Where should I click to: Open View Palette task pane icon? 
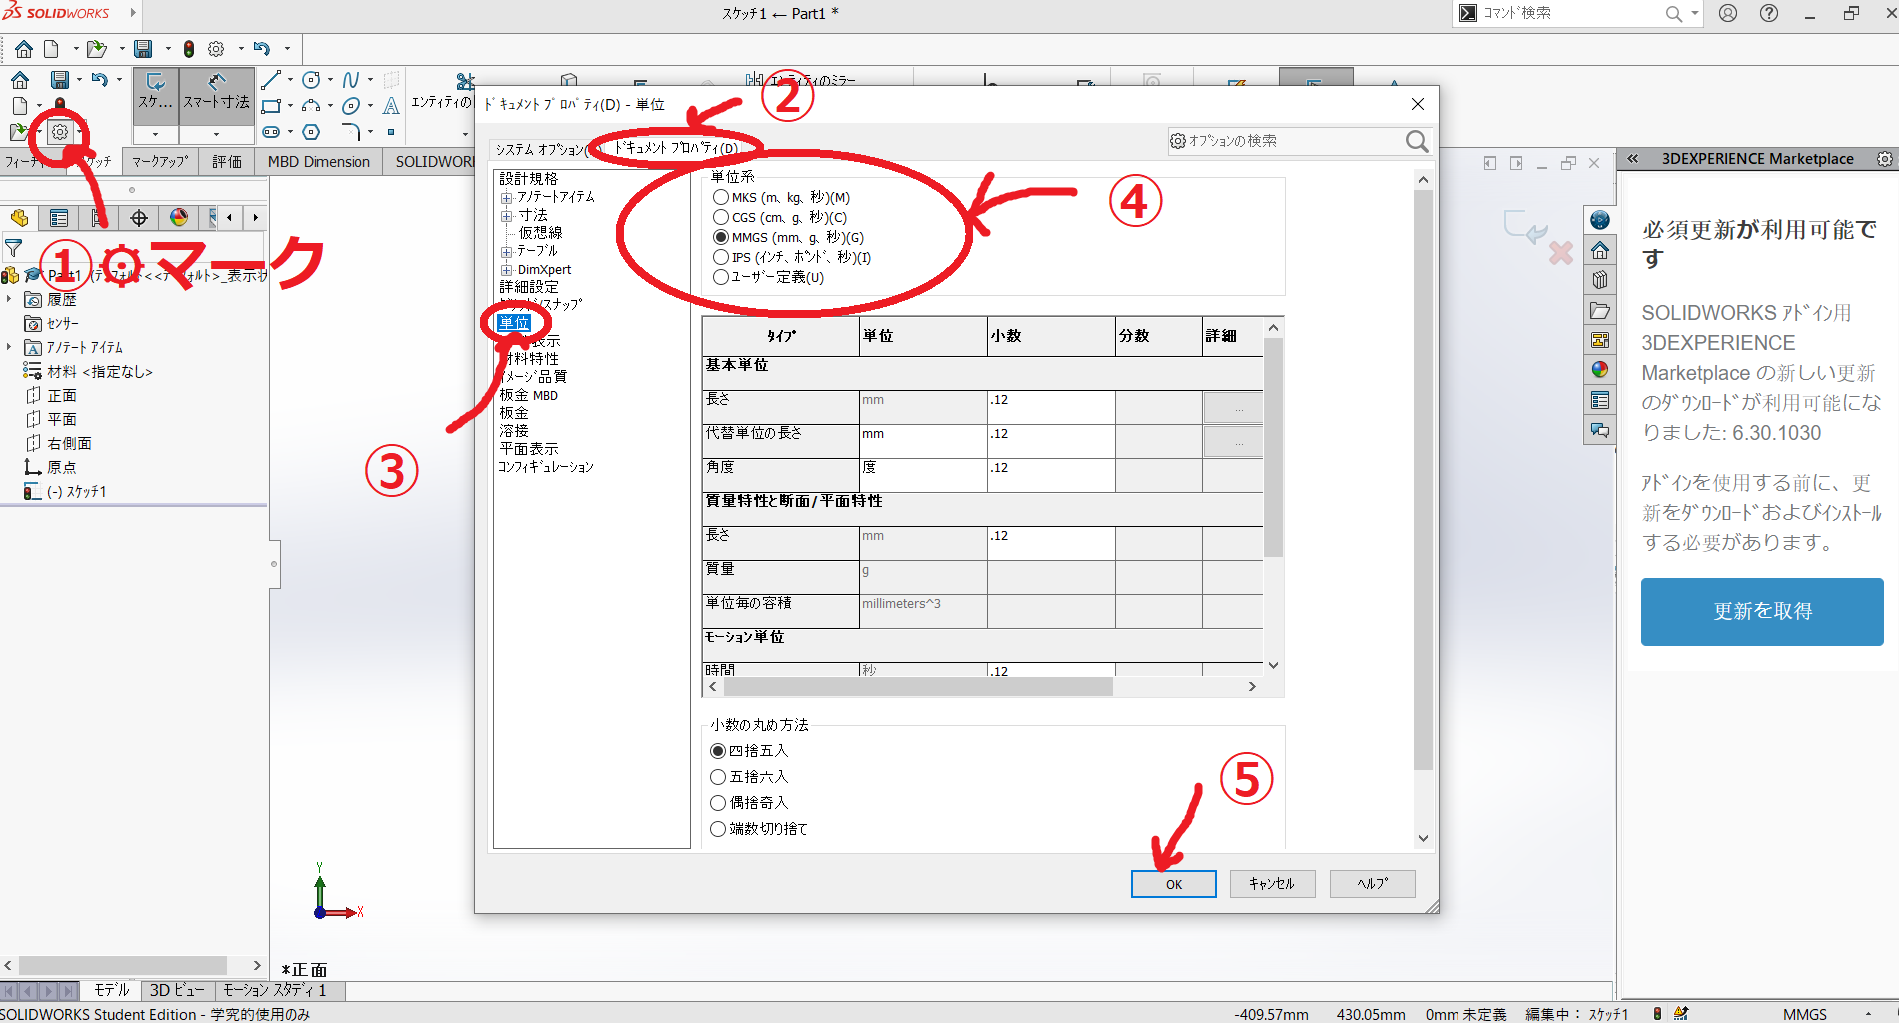[1600, 340]
